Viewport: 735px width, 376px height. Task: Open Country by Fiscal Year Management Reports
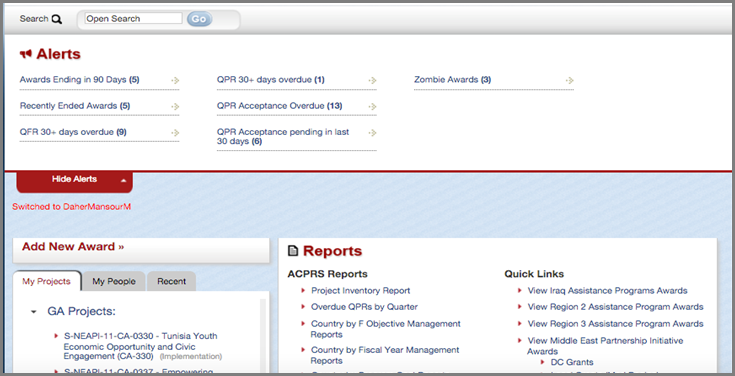coord(385,355)
